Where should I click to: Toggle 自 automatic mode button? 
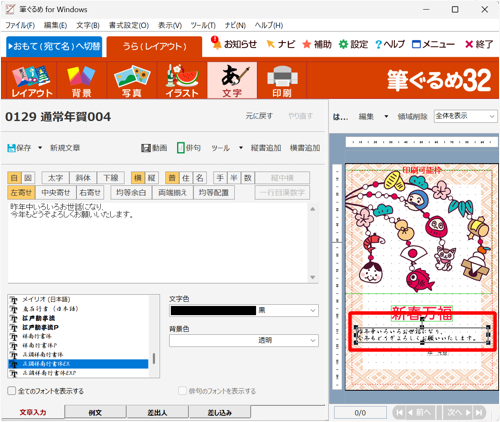point(14,178)
